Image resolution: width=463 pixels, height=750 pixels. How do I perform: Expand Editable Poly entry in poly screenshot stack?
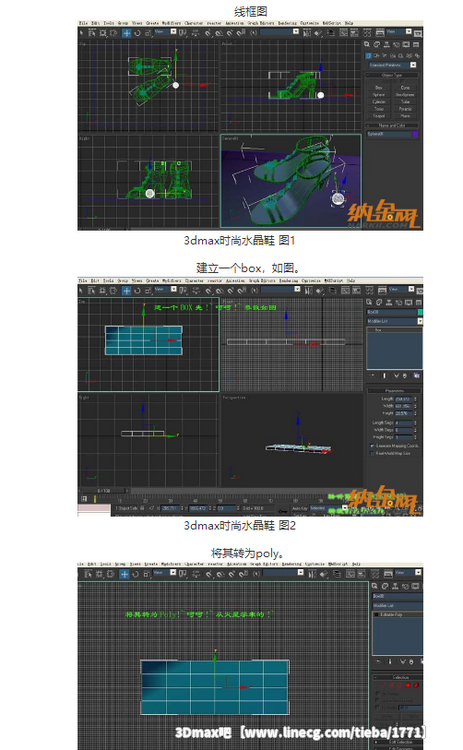(x=376, y=615)
